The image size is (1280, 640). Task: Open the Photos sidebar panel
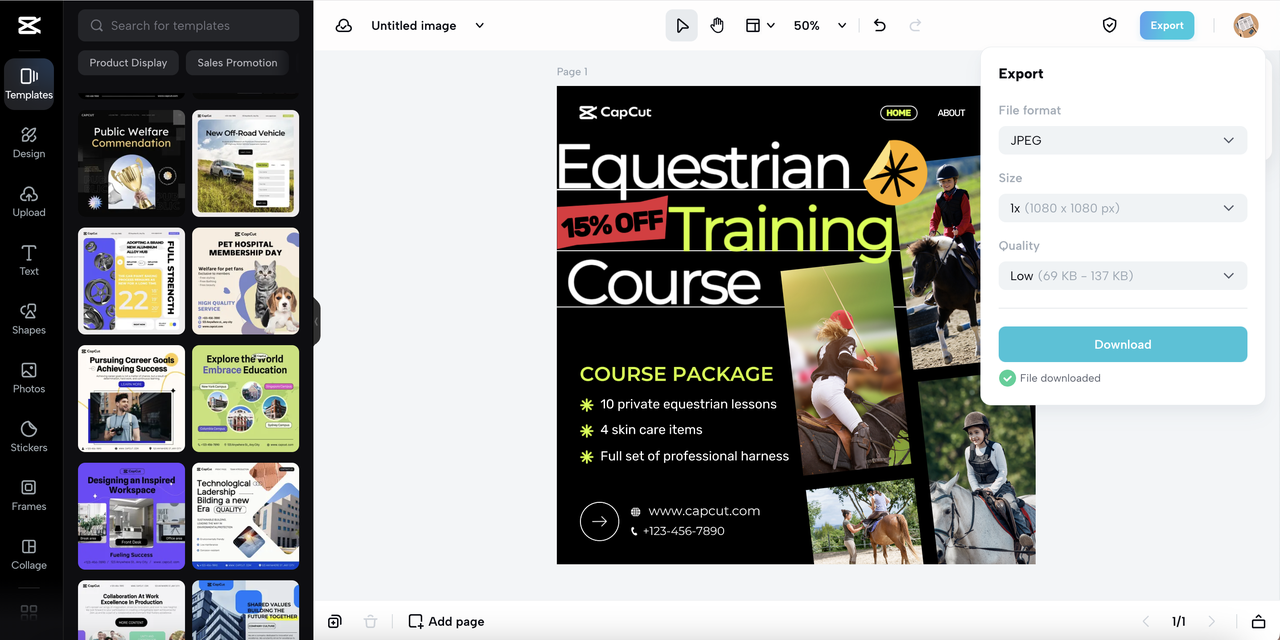pyautogui.click(x=29, y=378)
